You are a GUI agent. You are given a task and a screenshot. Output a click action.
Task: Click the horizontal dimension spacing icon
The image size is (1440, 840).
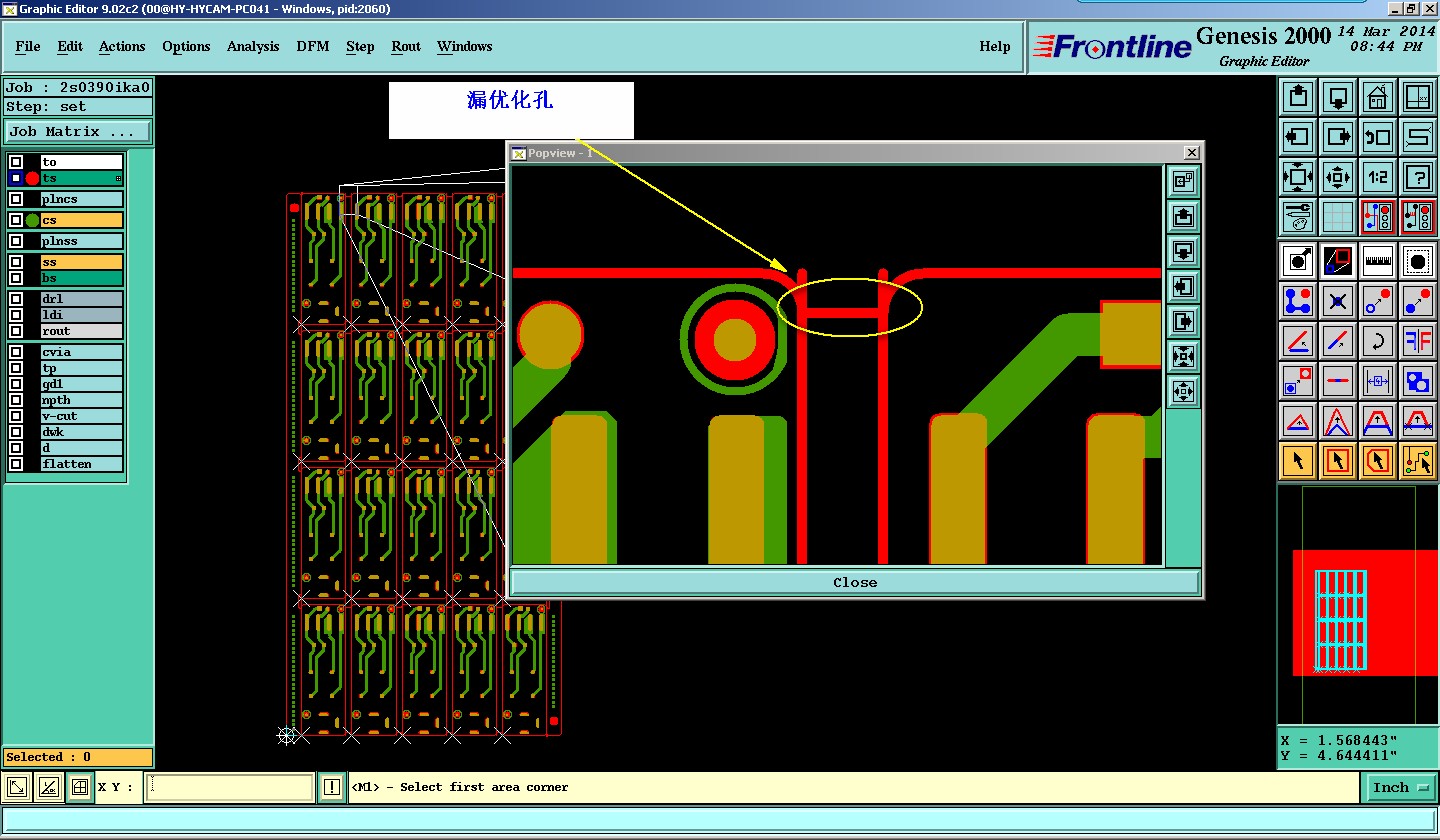(x=1378, y=381)
